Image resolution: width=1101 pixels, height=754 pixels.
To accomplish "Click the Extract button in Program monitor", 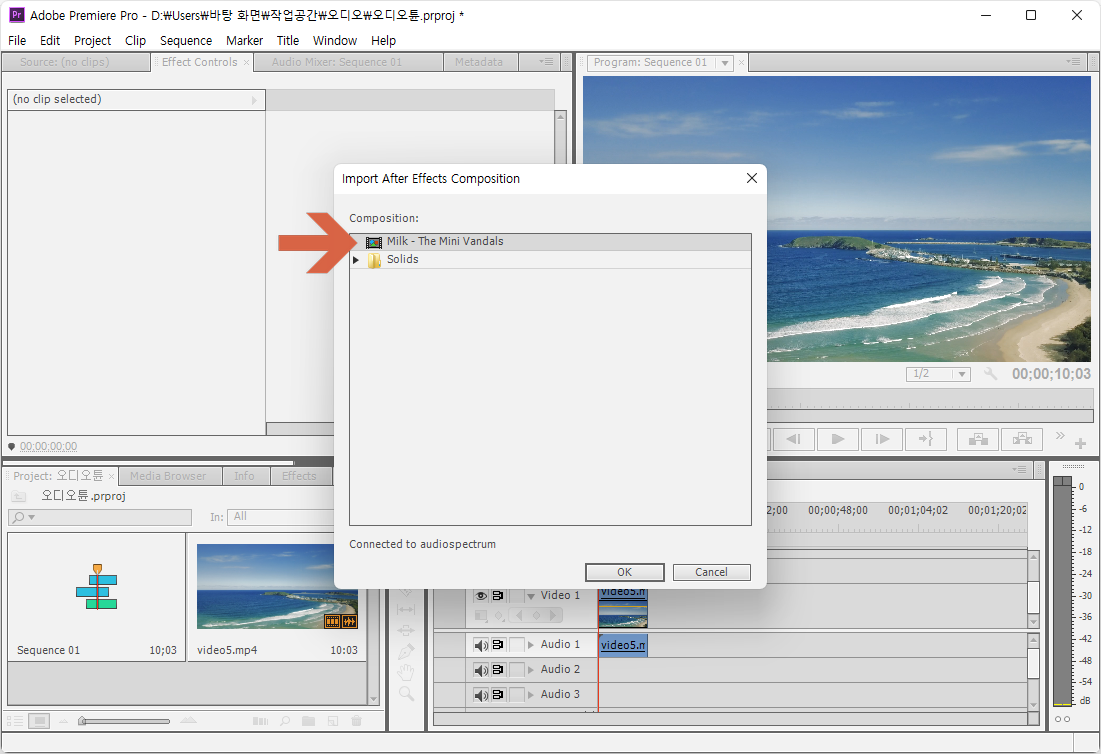I will coord(1022,439).
